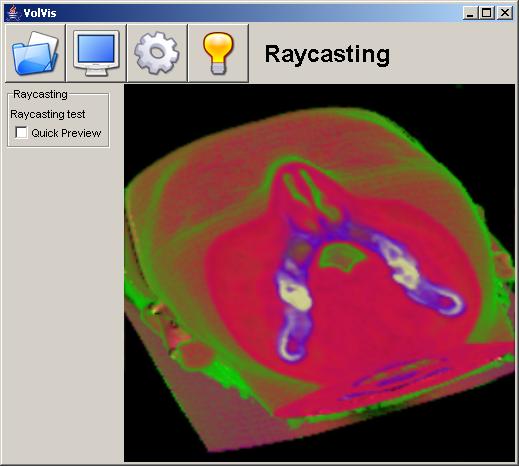Viewport: 519px width, 466px height.
Task: Click the white tooth on left jaw
Action: click(296, 296)
